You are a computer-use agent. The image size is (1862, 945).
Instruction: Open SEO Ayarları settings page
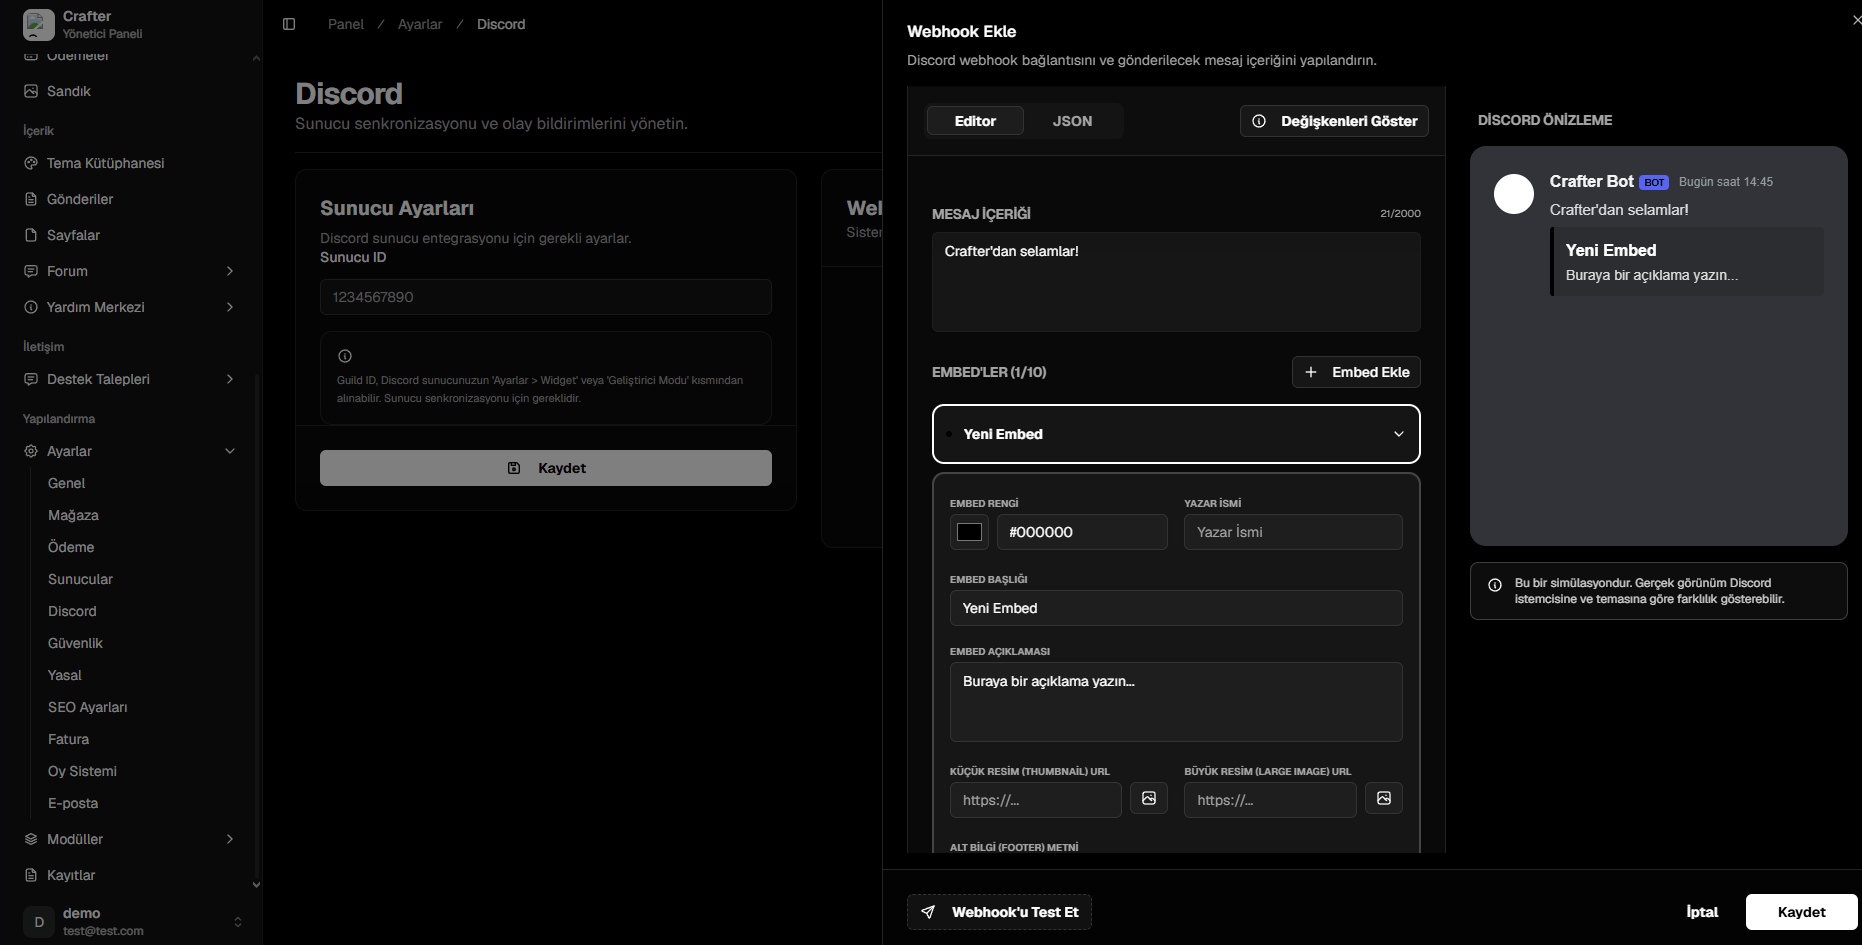pos(88,707)
